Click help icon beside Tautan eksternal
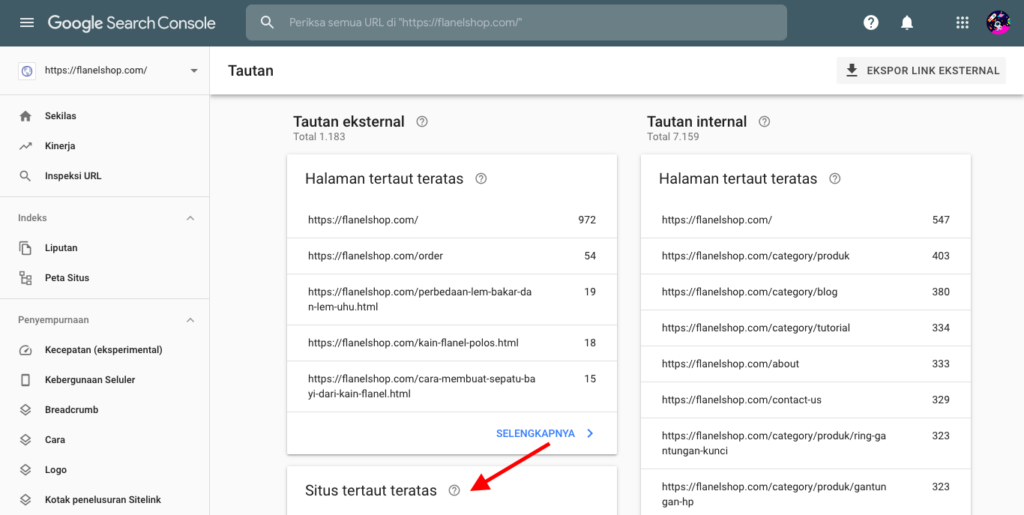 (422, 121)
